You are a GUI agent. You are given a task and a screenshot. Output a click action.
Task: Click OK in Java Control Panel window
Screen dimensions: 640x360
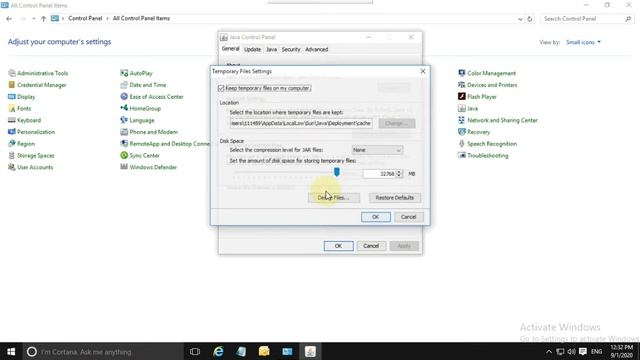pyautogui.click(x=338, y=246)
